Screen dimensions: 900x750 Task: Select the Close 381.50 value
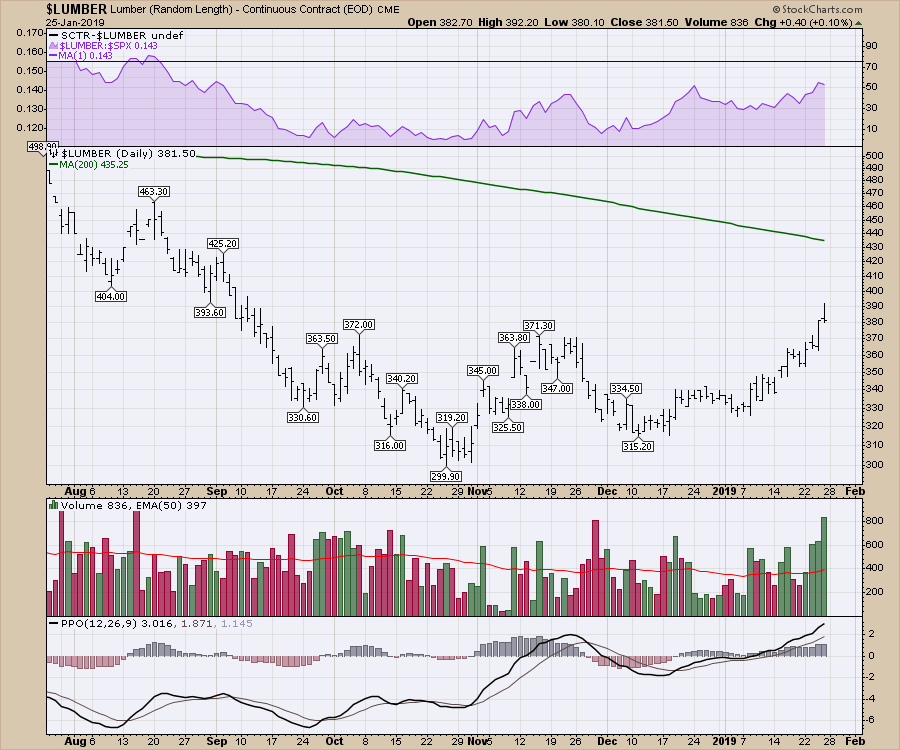click(644, 22)
